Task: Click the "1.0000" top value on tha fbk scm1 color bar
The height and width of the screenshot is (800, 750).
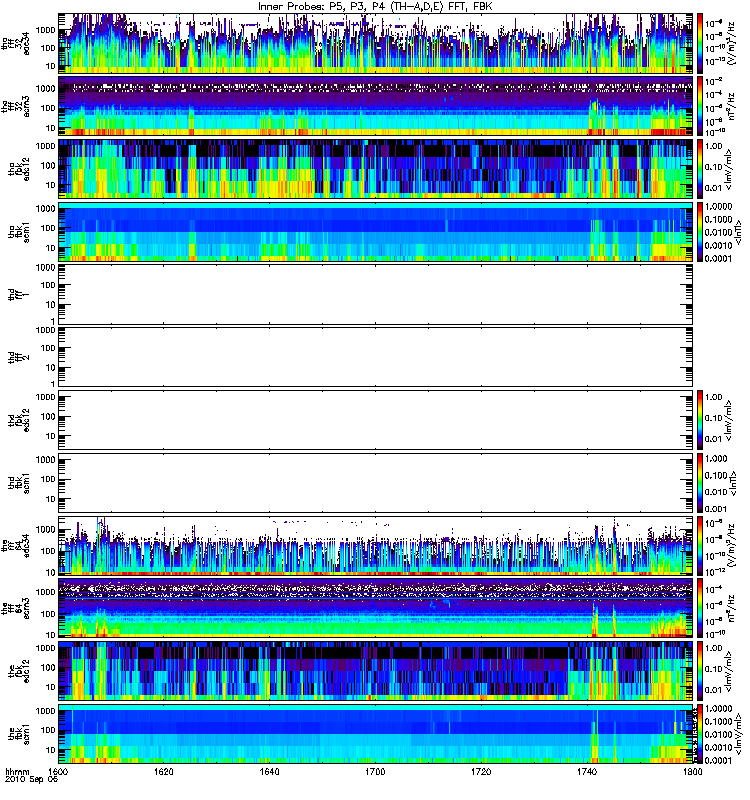Action: [718, 207]
